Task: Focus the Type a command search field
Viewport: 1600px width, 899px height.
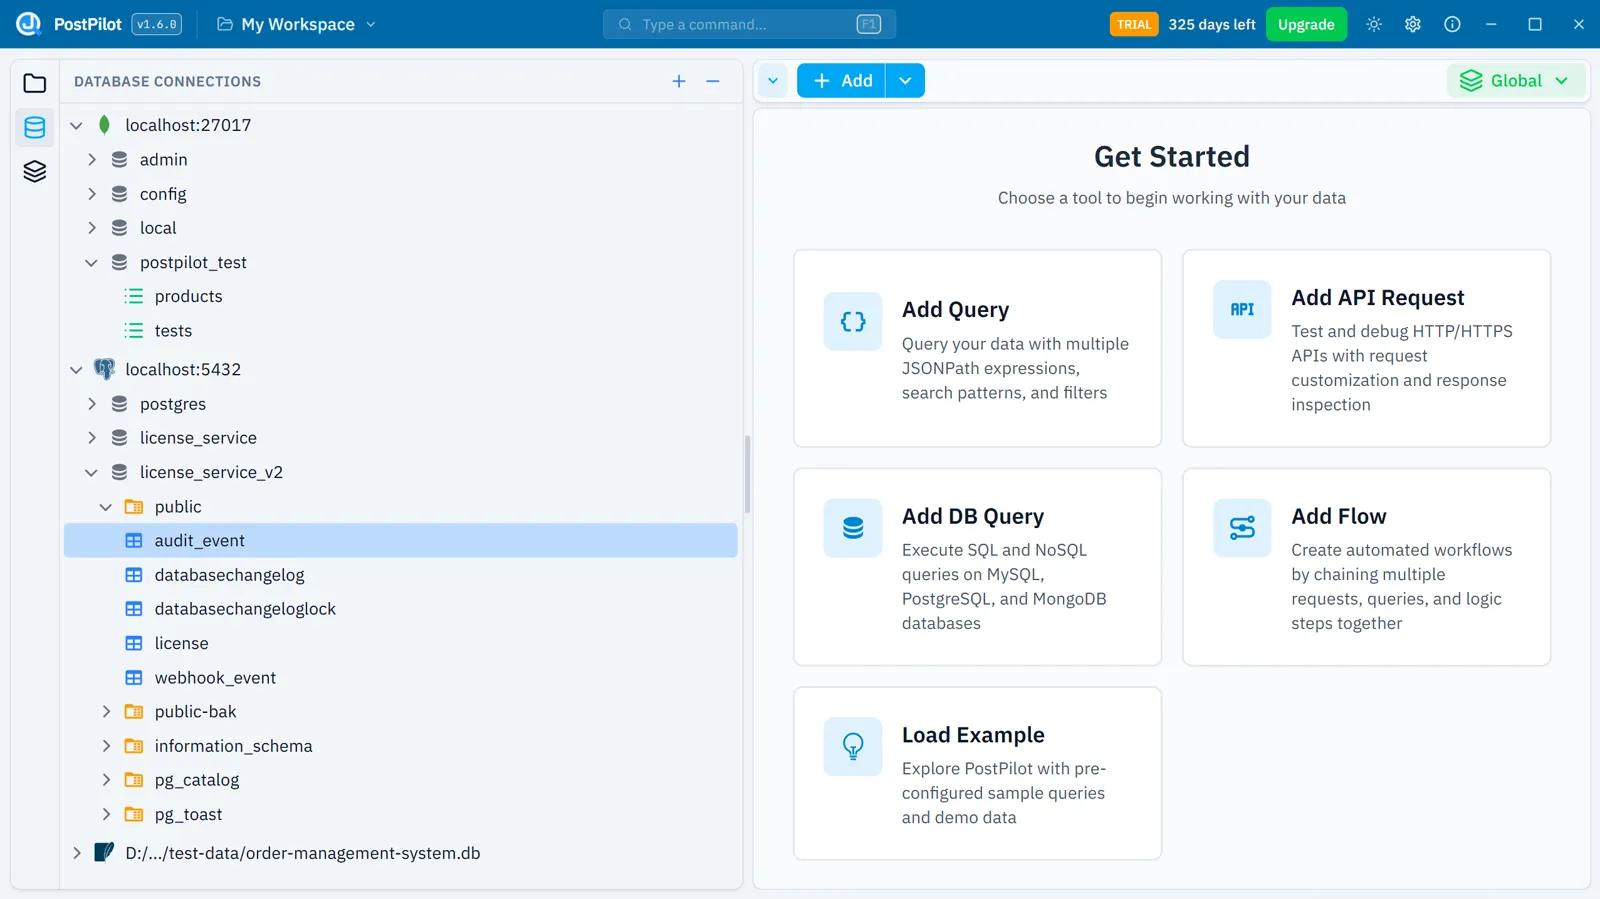Action: [x=749, y=24]
